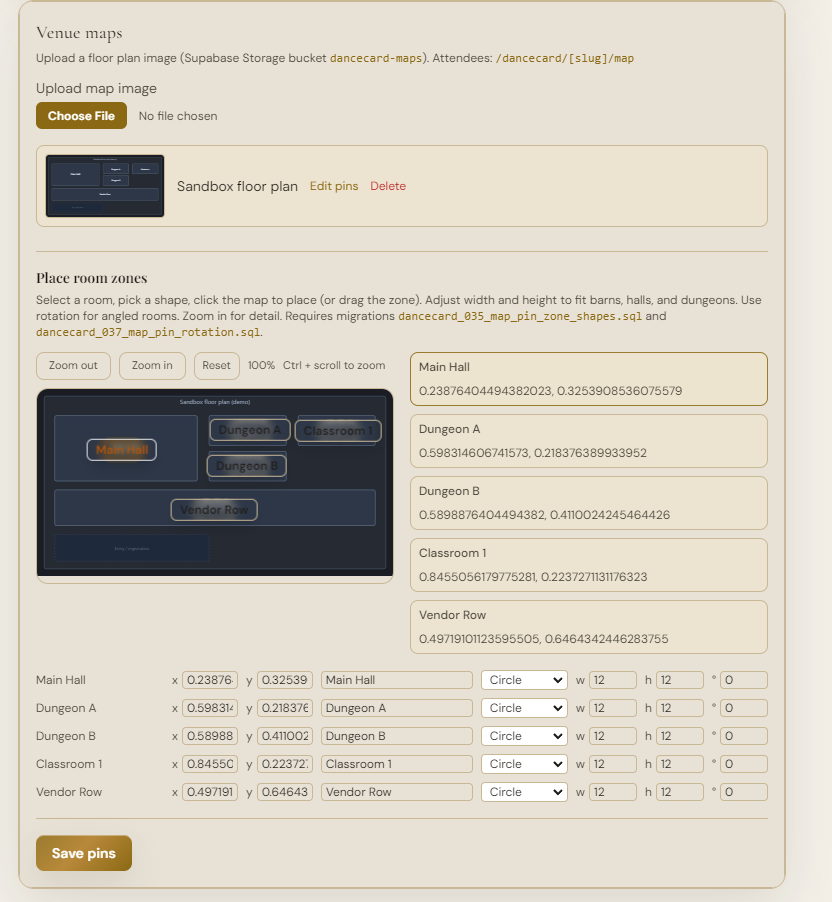This screenshot has height=902, width=832.
Task: Focus the Dungeon A x coordinate field
Action: (210, 708)
